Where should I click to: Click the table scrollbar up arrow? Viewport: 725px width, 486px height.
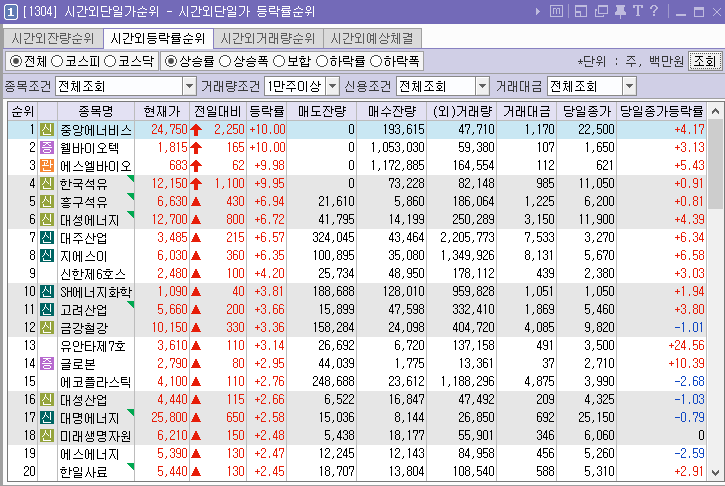(x=715, y=111)
